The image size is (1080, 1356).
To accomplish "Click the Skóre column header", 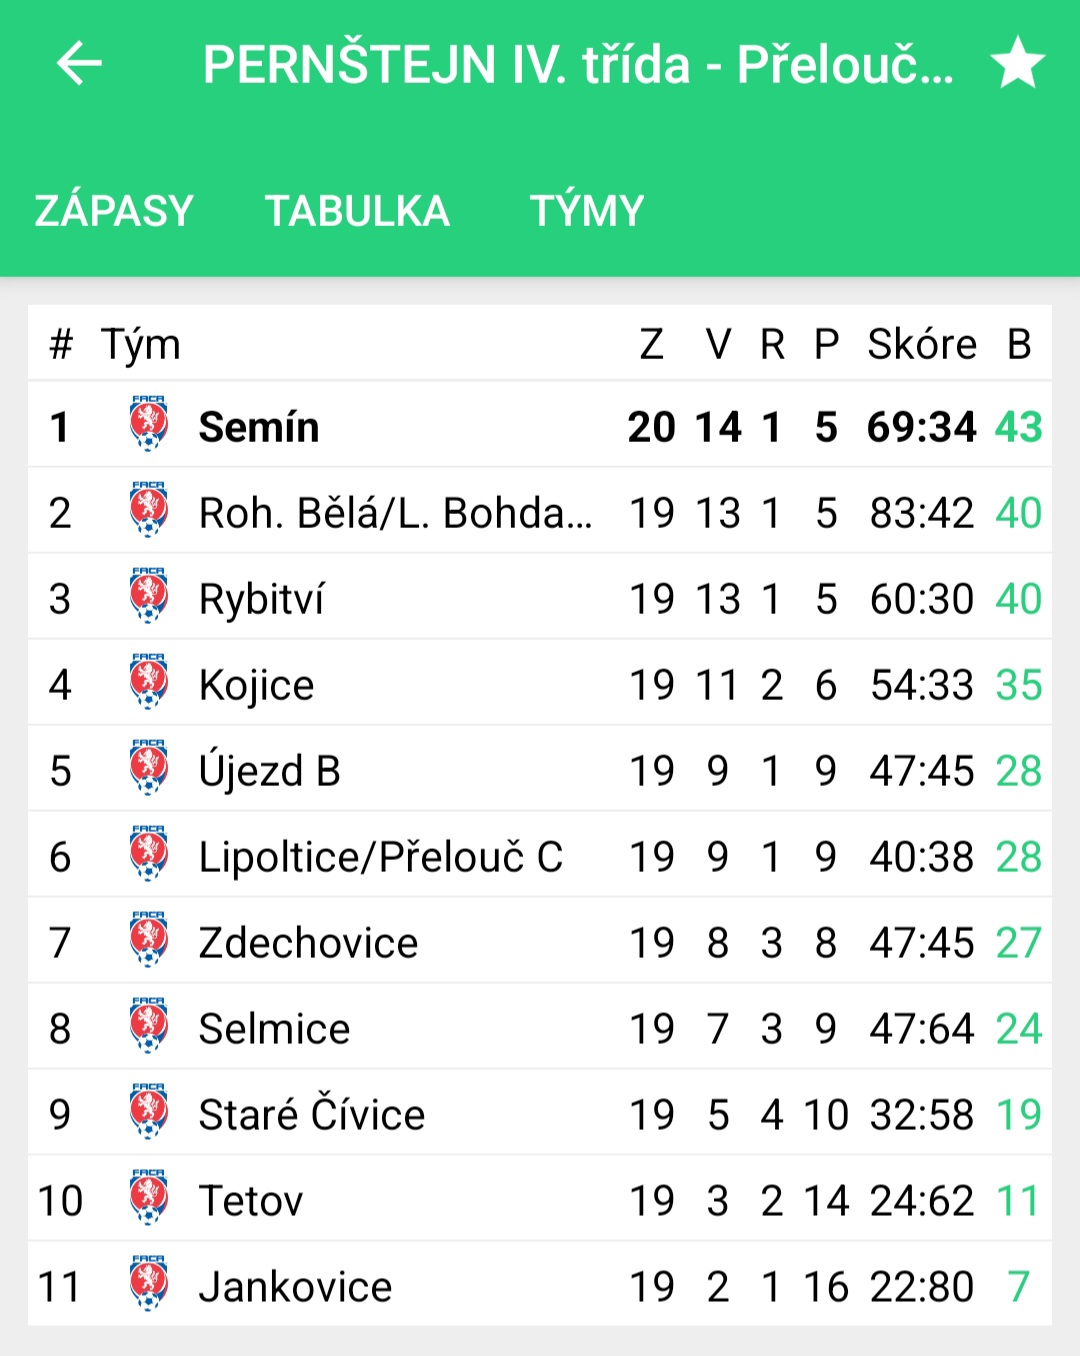I will point(922,344).
